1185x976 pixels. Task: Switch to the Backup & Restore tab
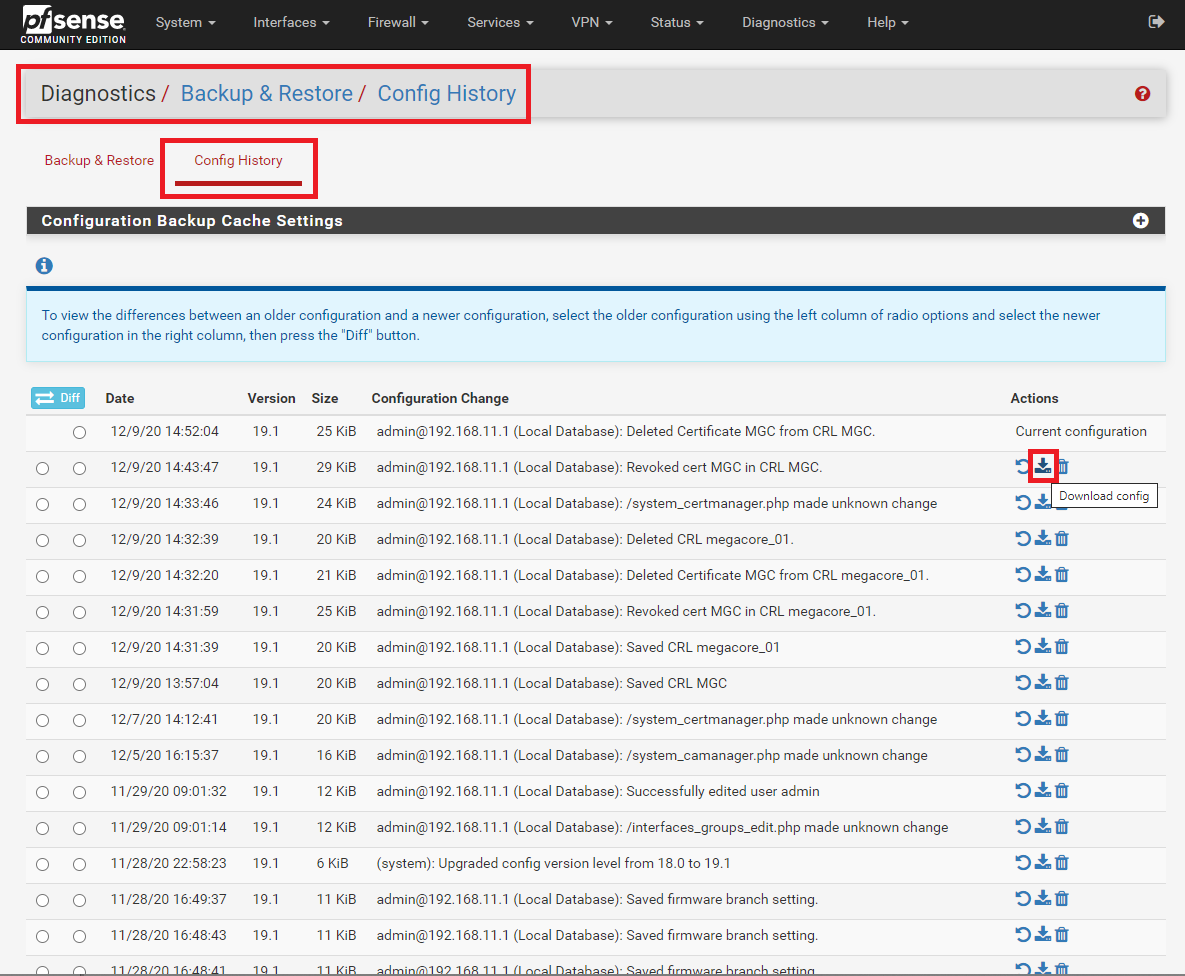99,160
